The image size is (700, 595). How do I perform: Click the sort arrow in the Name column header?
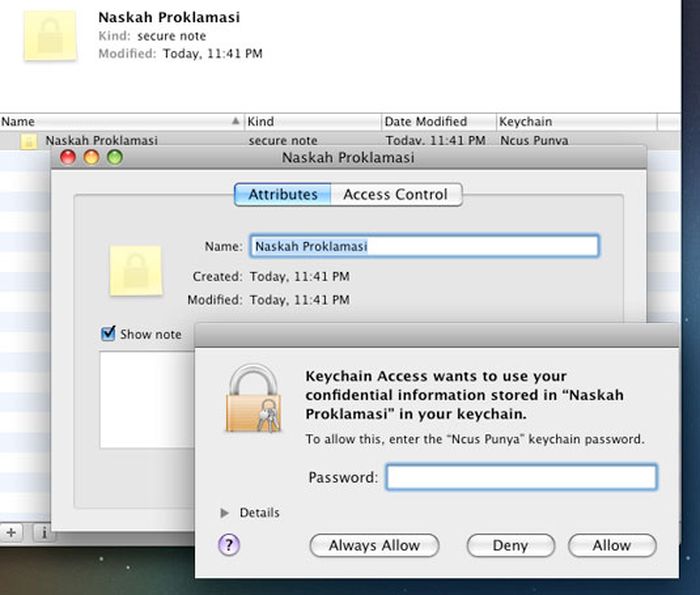[x=235, y=121]
